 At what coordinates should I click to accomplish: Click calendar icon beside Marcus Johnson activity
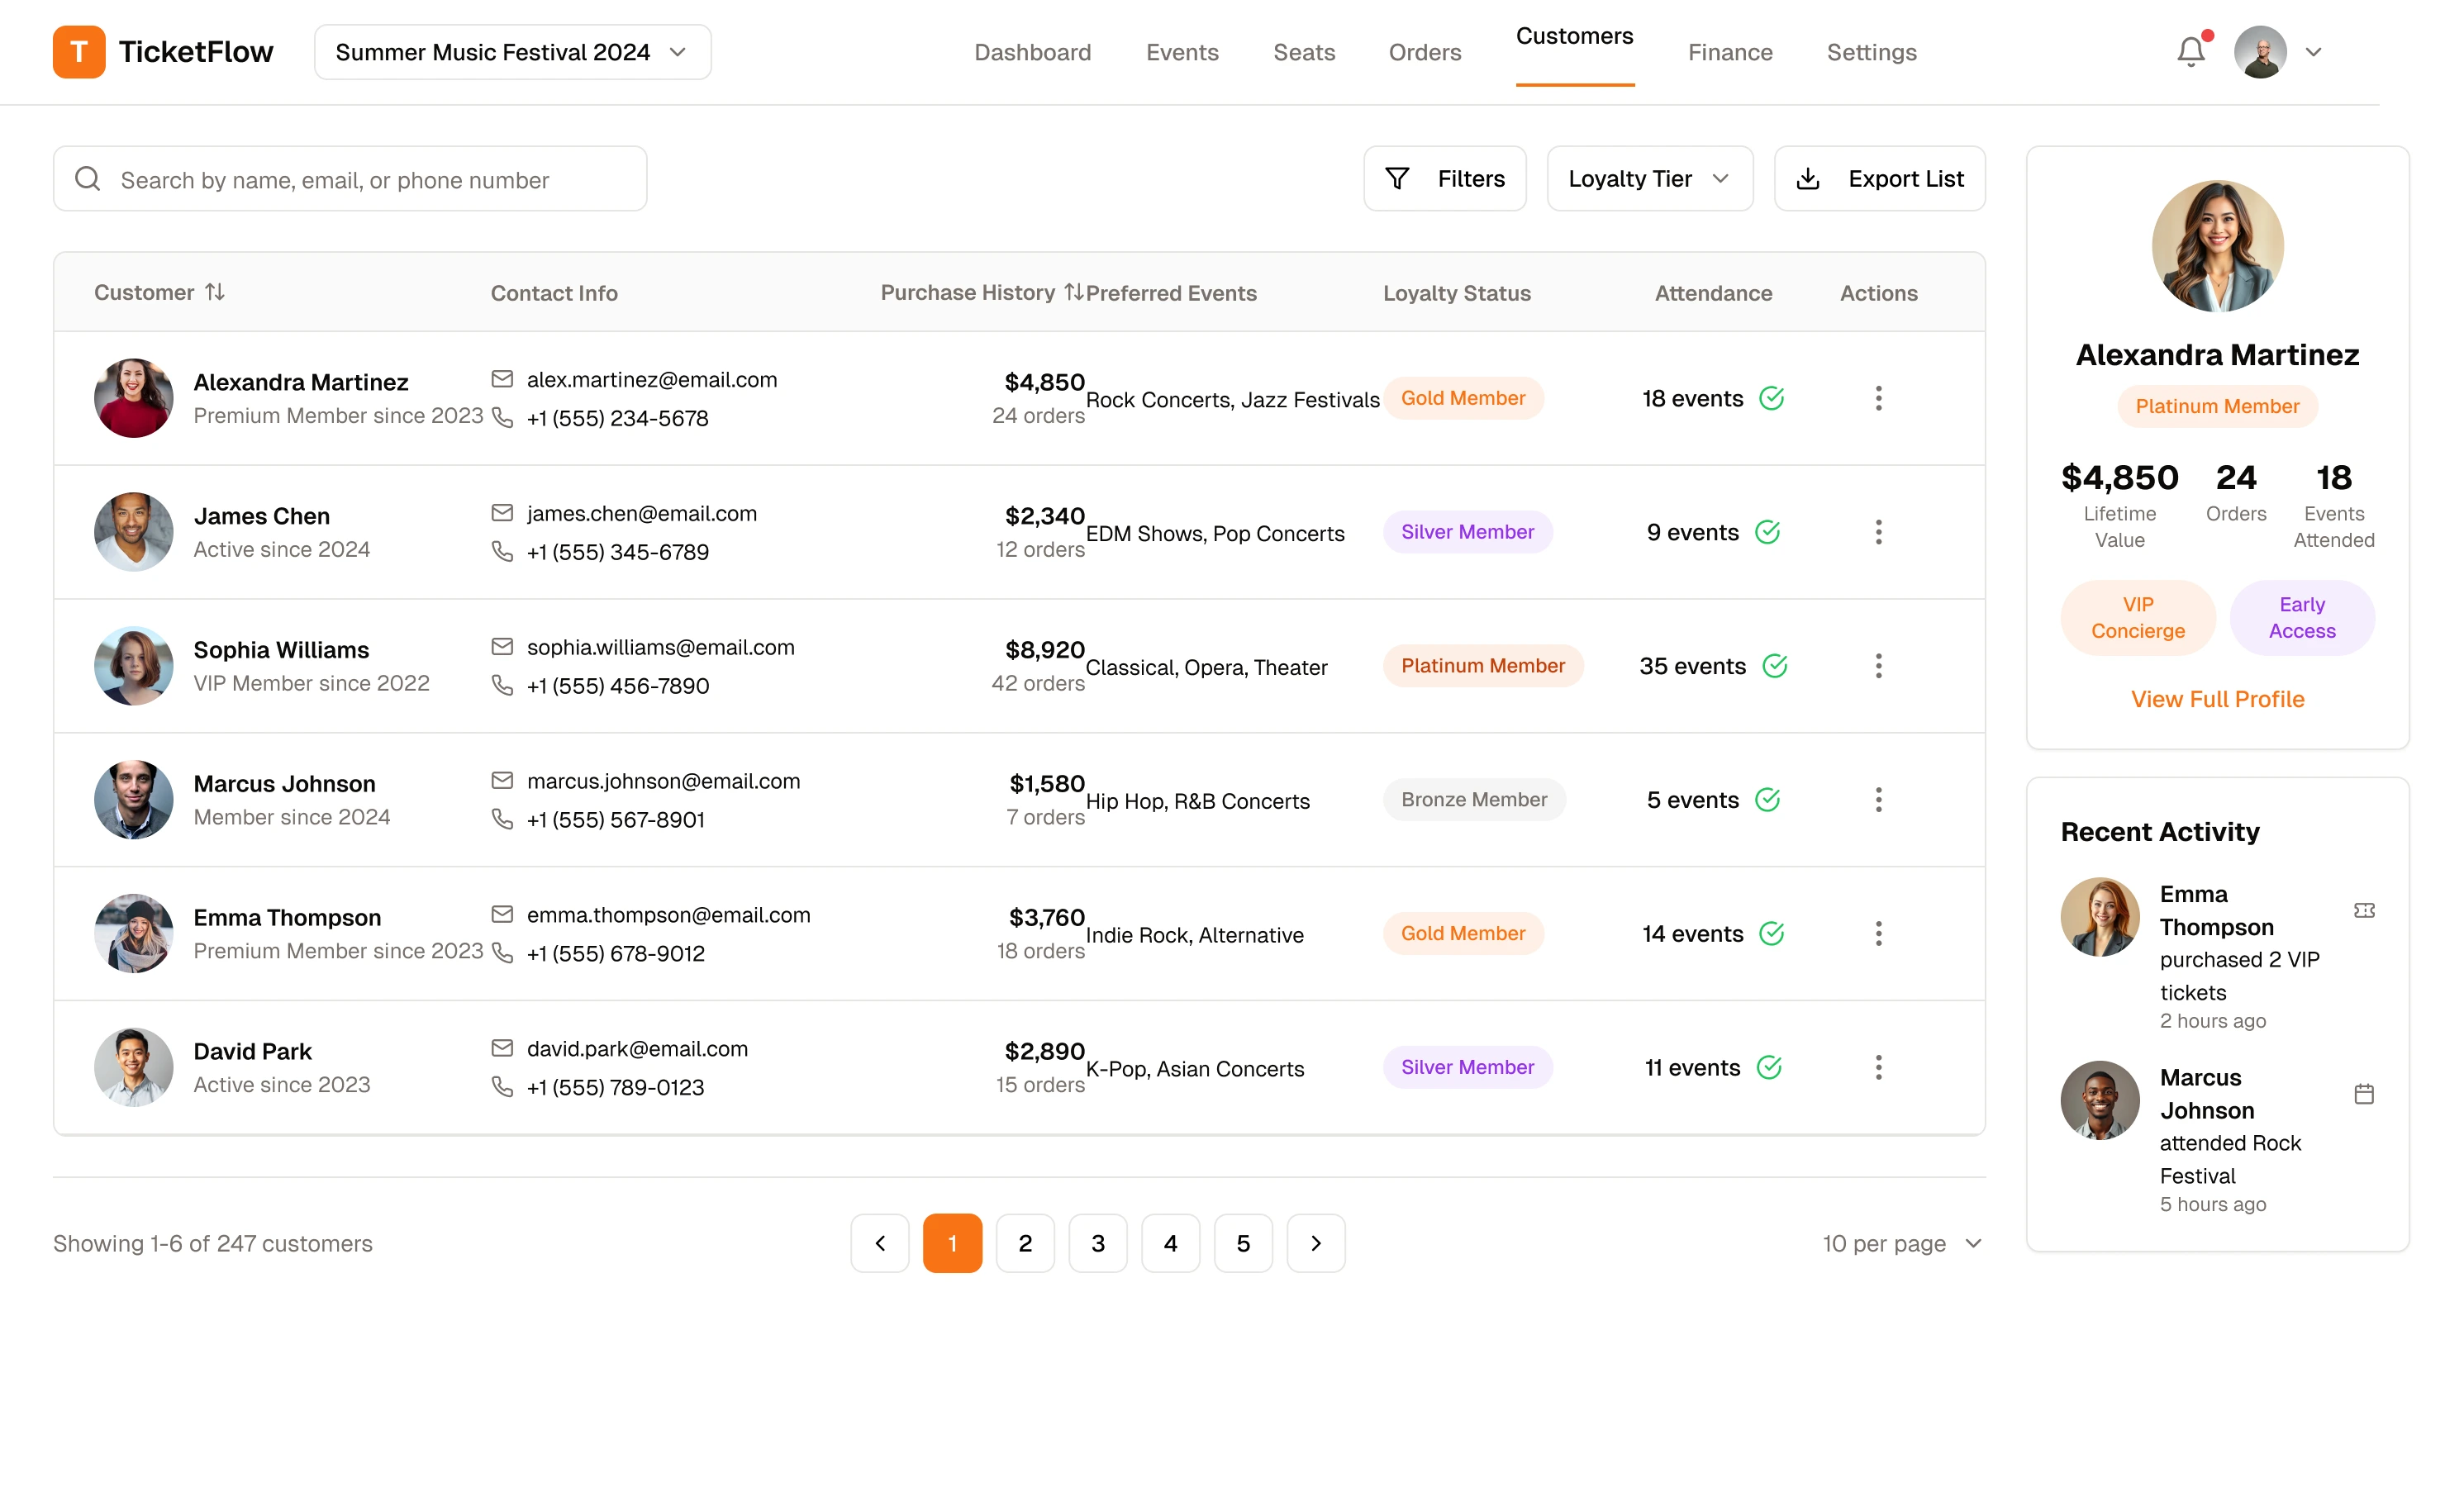click(x=2363, y=1094)
